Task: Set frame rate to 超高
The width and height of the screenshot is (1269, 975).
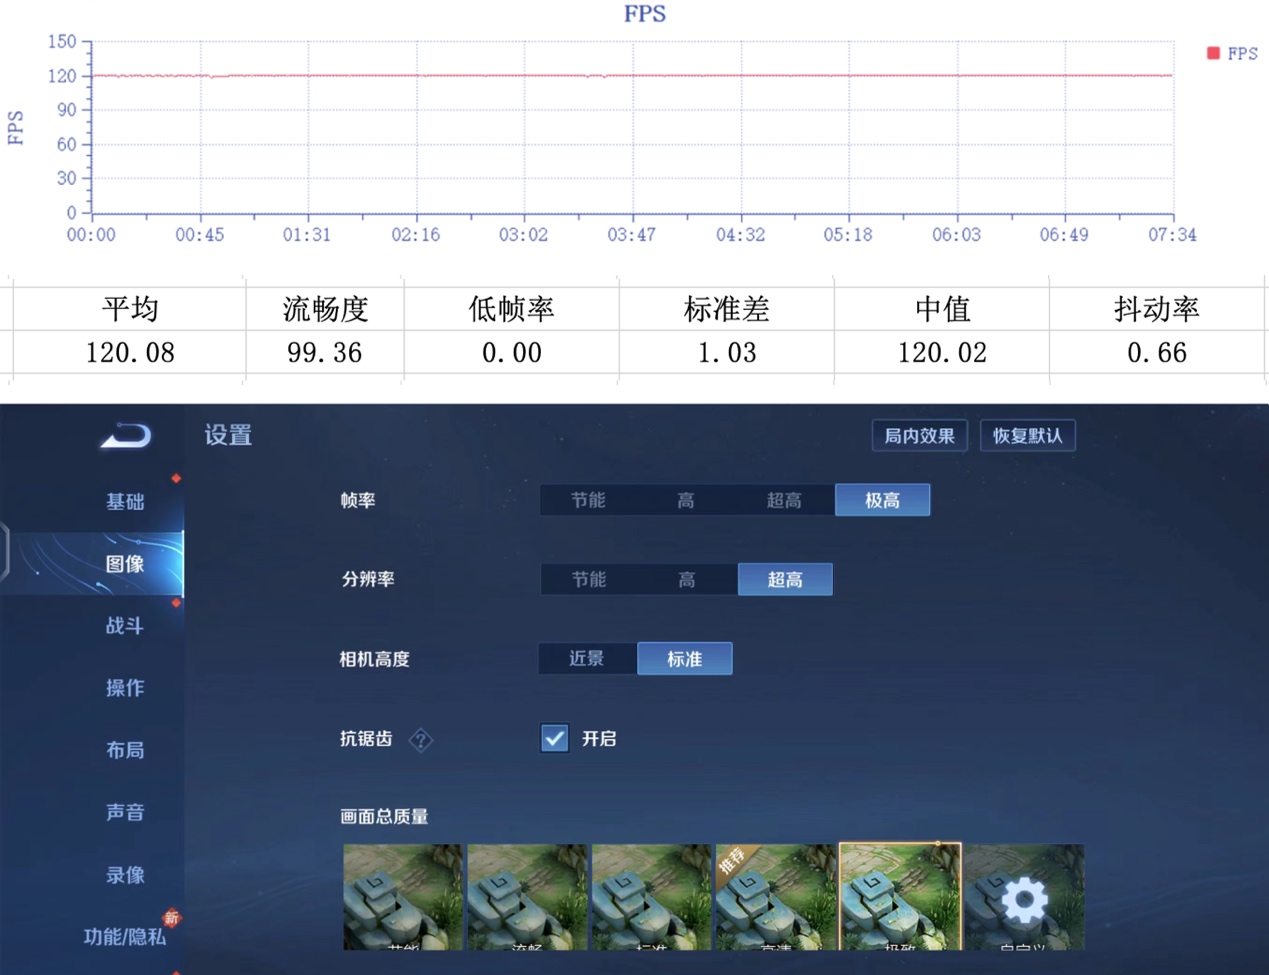Action: [x=784, y=500]
